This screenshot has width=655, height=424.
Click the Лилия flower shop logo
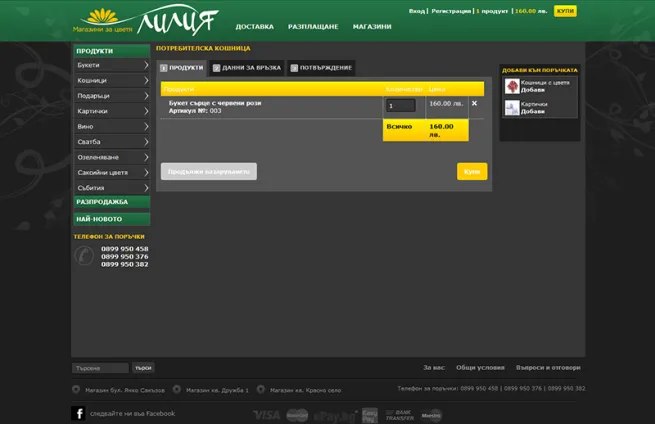coord(146,20)
